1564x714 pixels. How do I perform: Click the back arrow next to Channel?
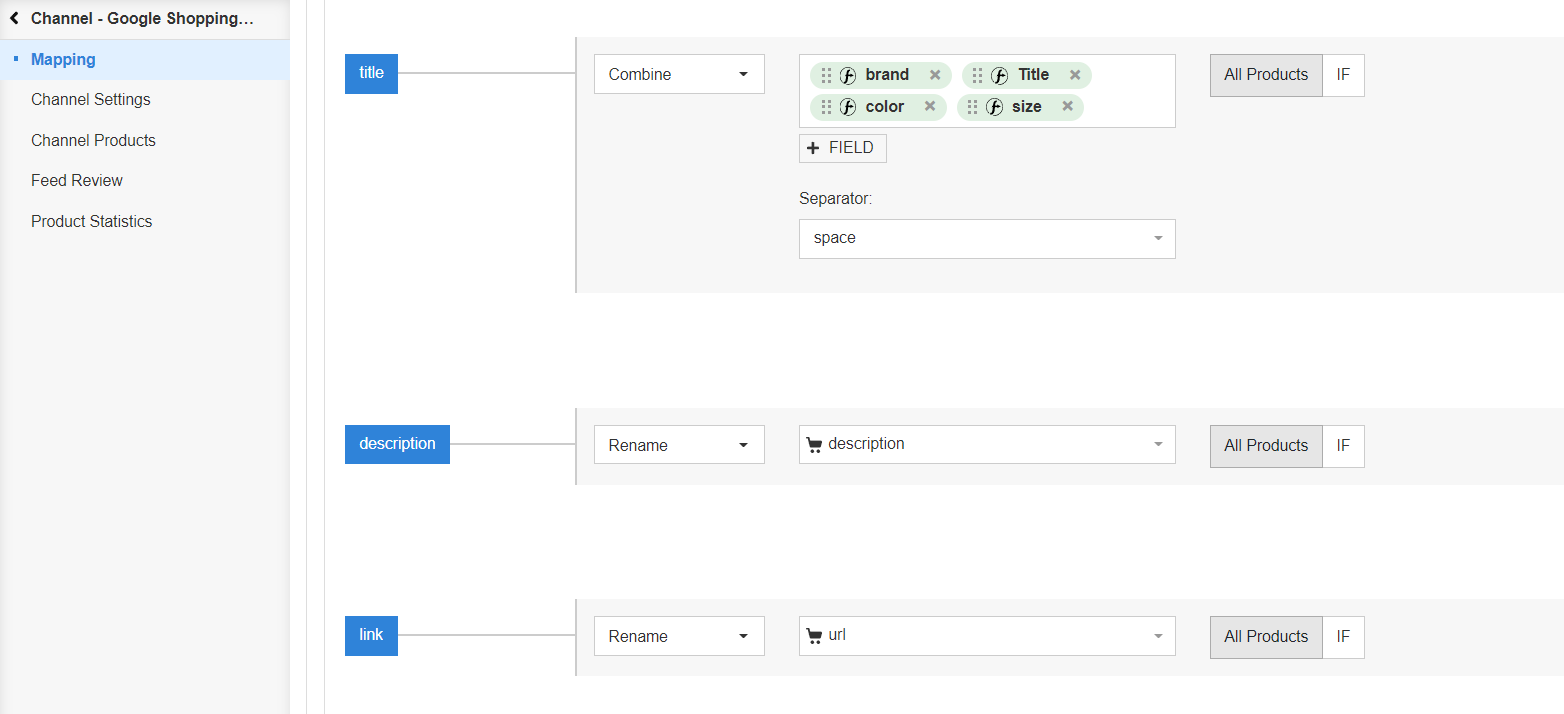click(14, 18)
